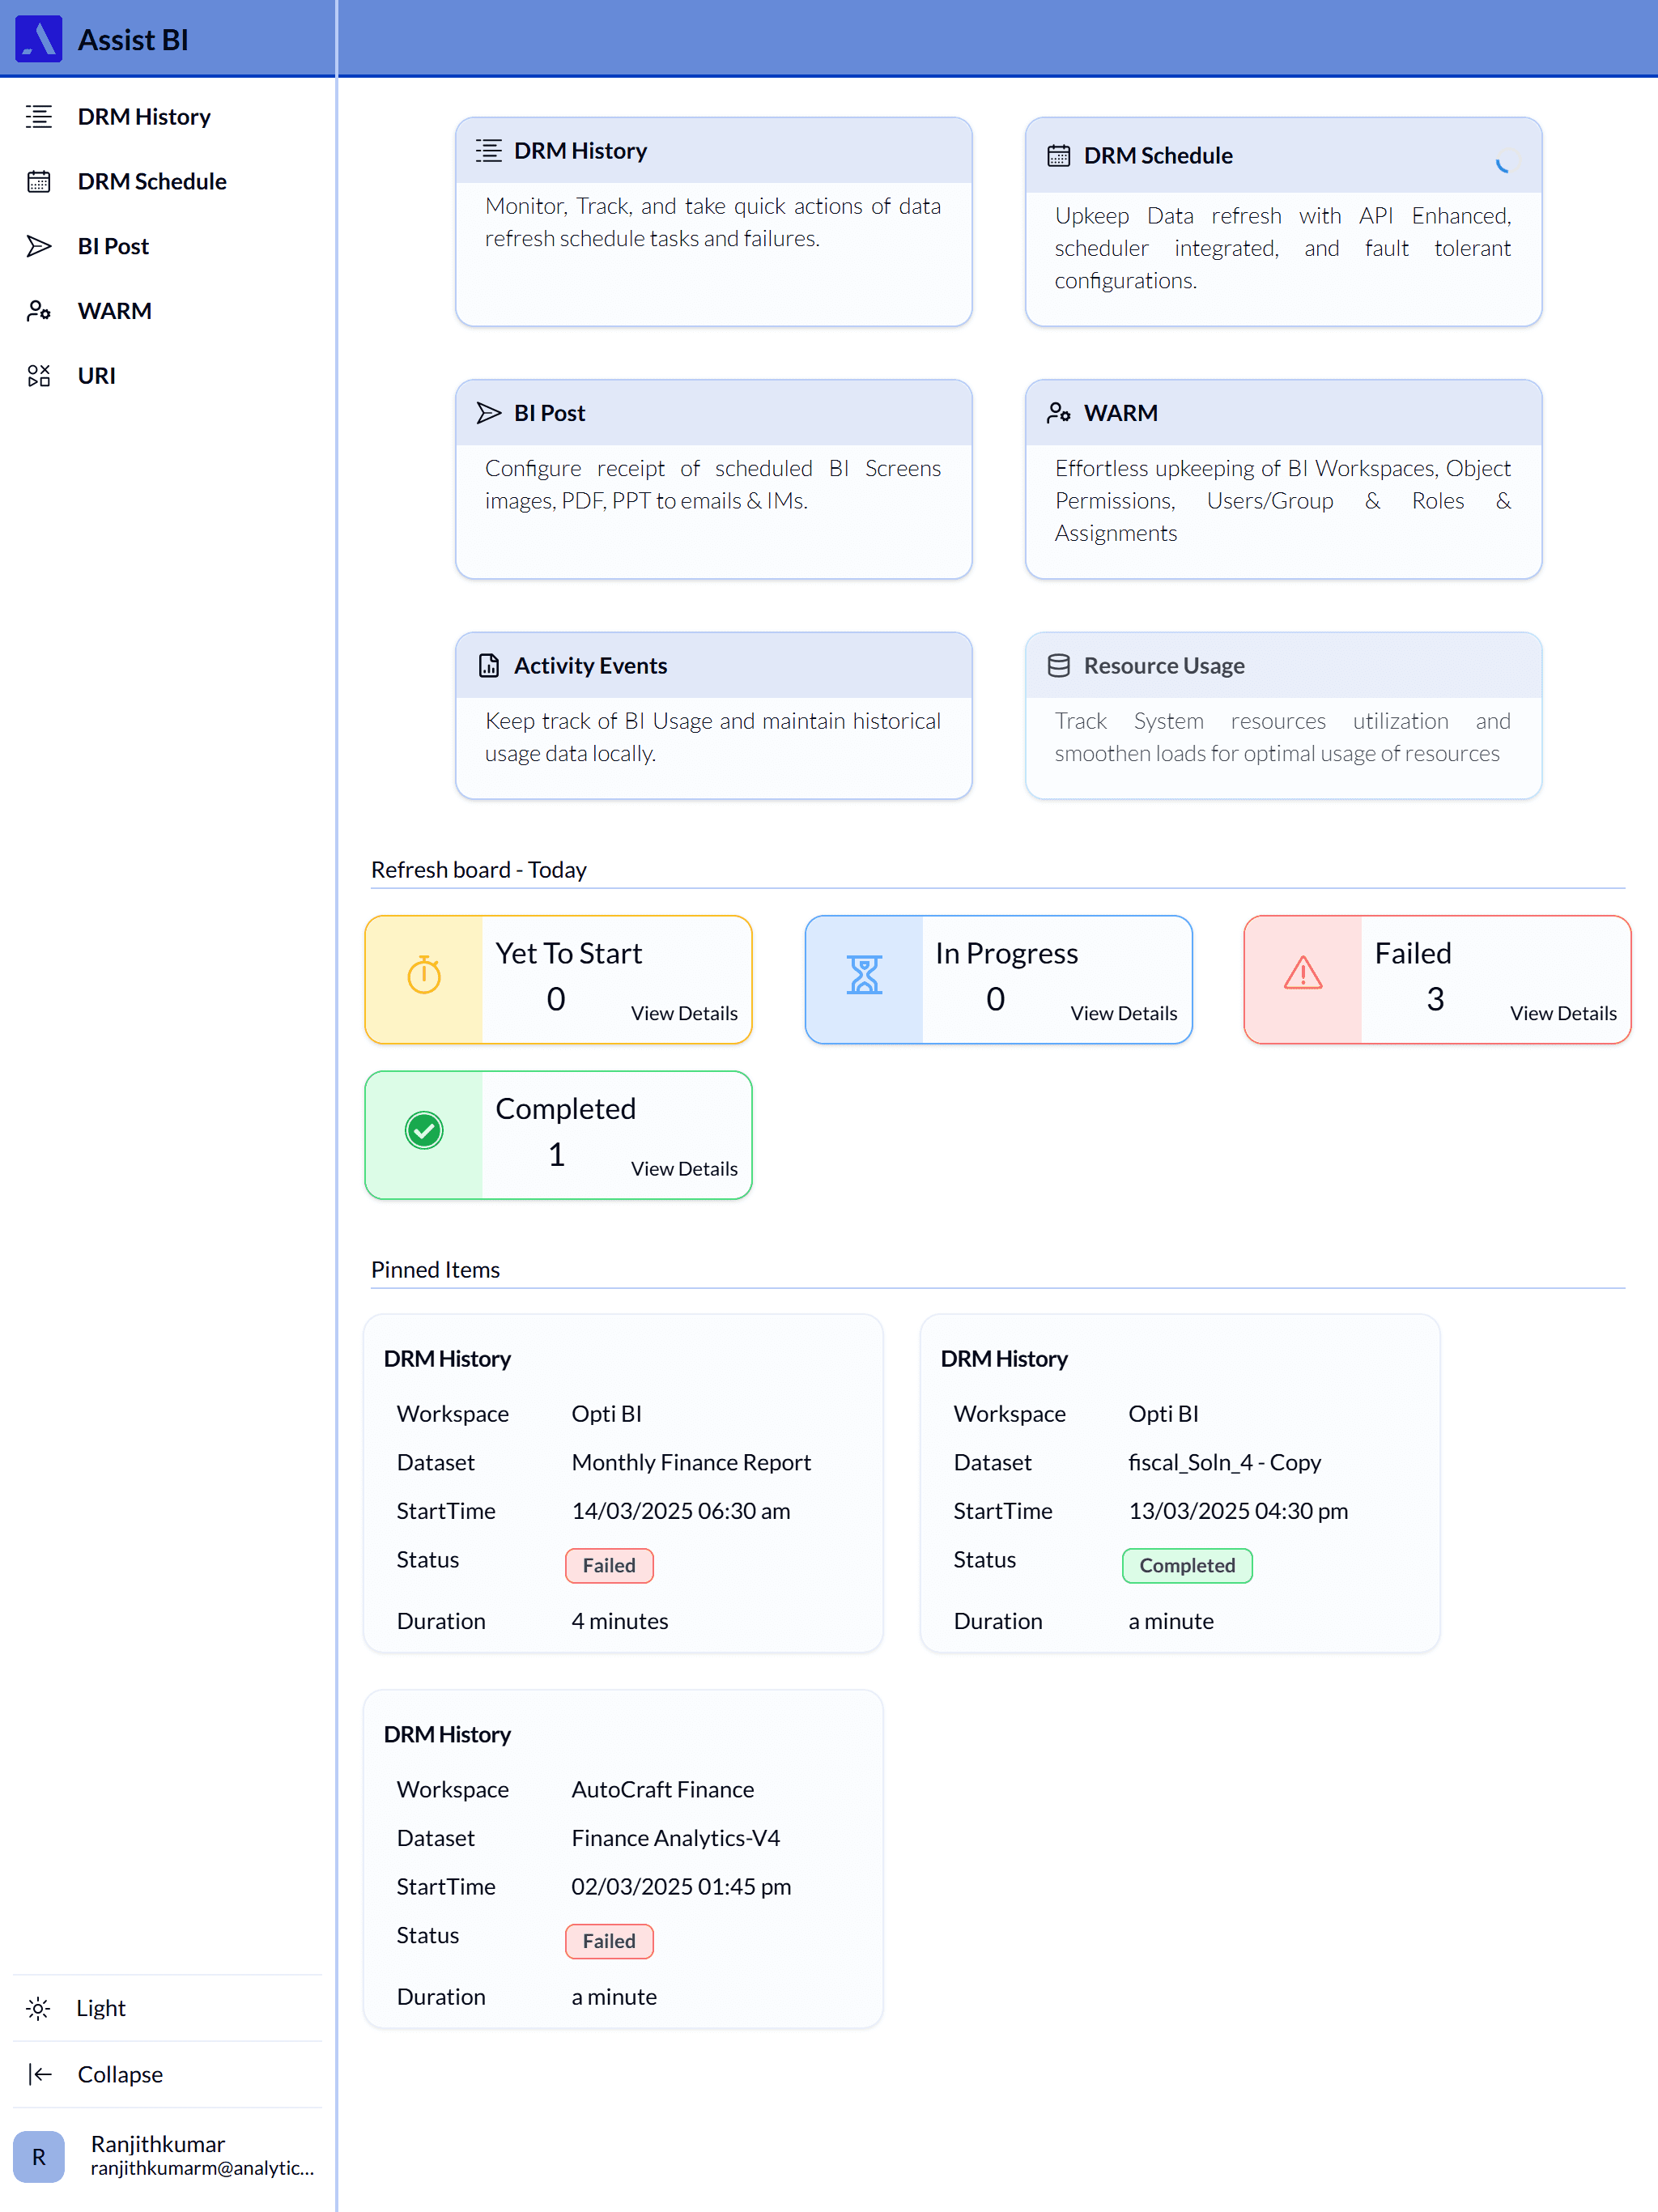The width and height of the screenshot is (1658, 2212).
Task: Open the DRM History card title
Action: (x=580, y=151)
